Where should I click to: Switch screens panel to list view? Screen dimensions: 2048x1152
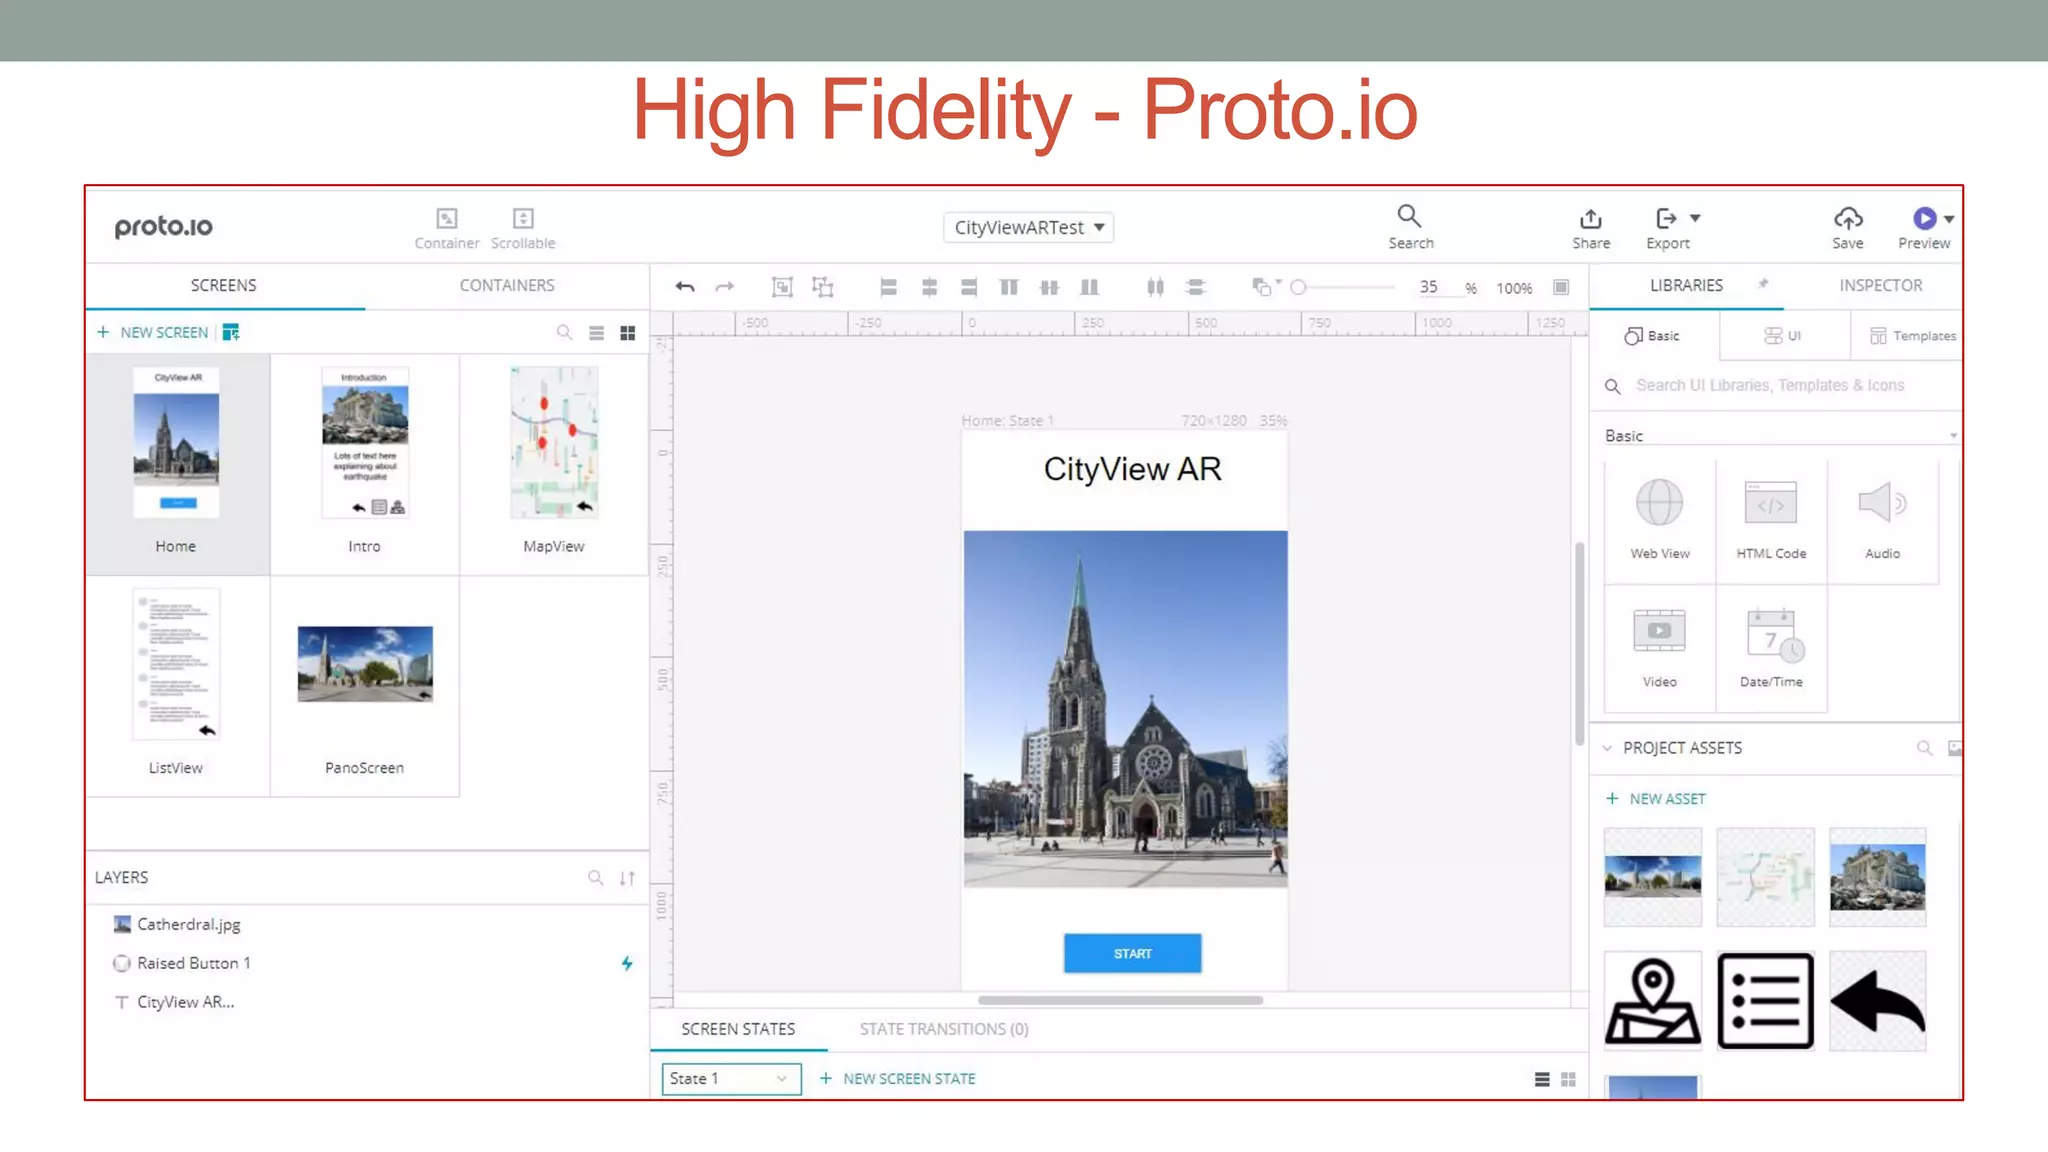click(x=596, y=333)
